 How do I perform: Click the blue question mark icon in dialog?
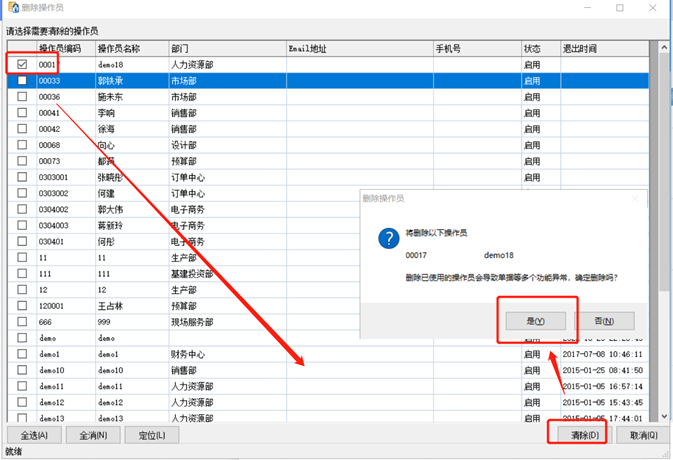tap(387, 238)
